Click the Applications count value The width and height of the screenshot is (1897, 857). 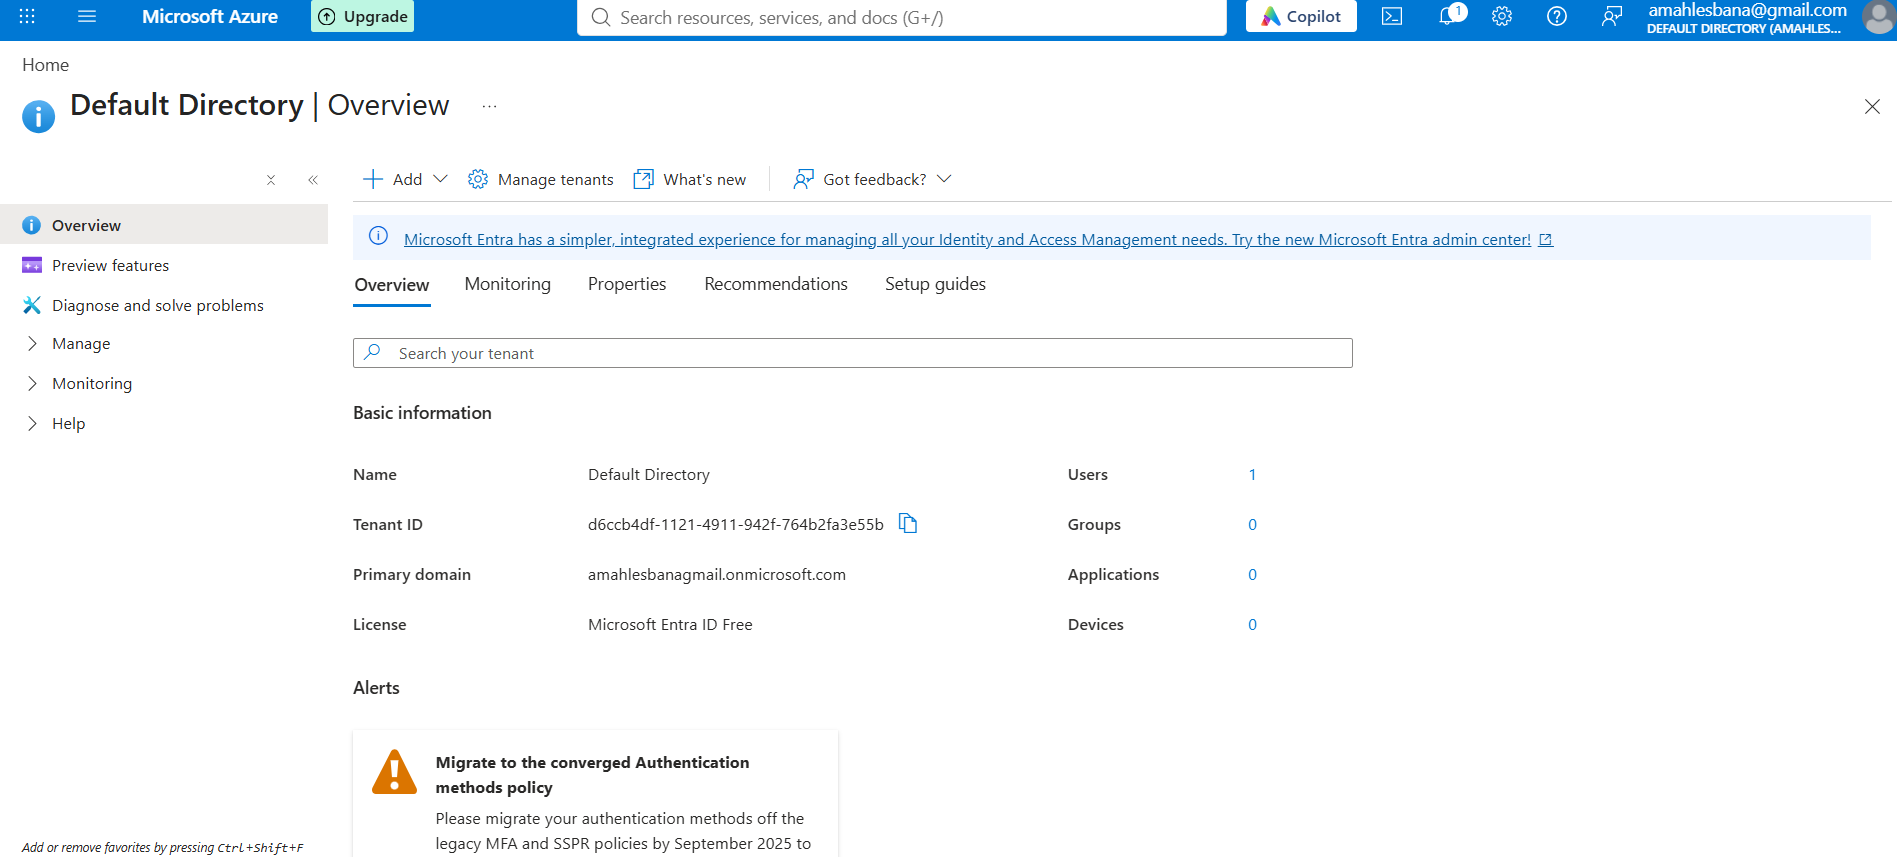coord(1252,575)
